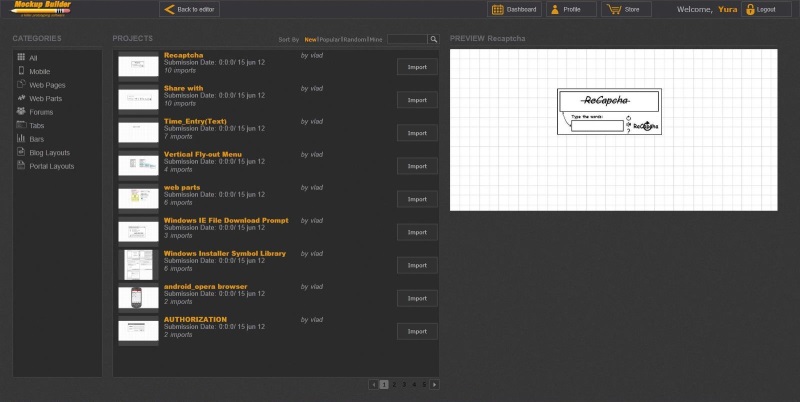The width and height of the screenshot is (800, 402).
Task: Select the Web Parts category
Action: pos(45,98)
